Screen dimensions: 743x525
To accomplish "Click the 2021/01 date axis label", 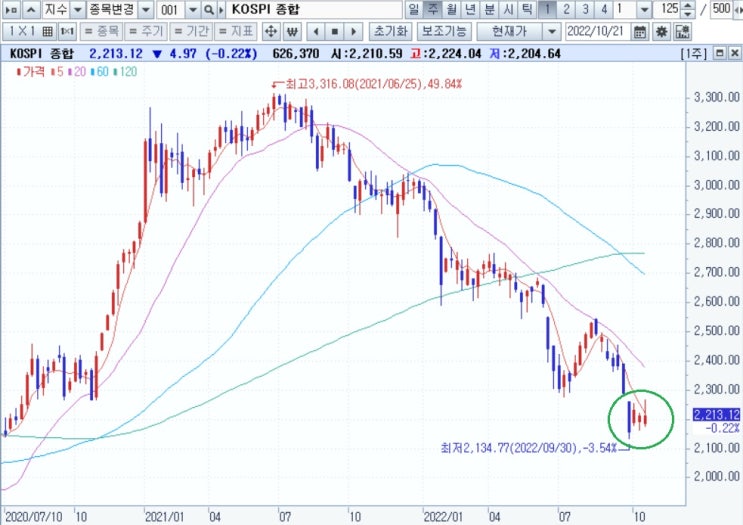I will click(164, 516).
